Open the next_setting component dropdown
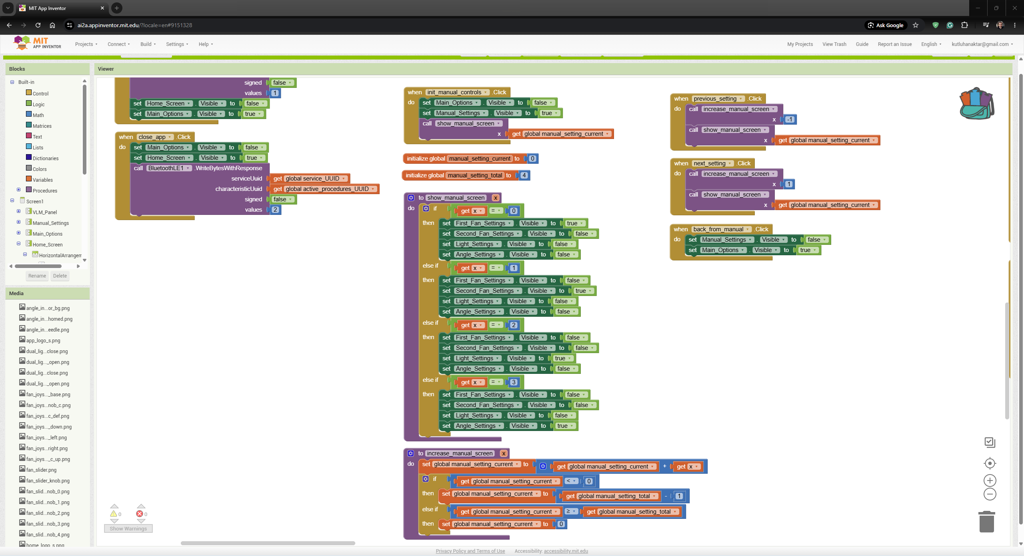The height and width of the screenshot is (556, 1024). click(712, 163)
